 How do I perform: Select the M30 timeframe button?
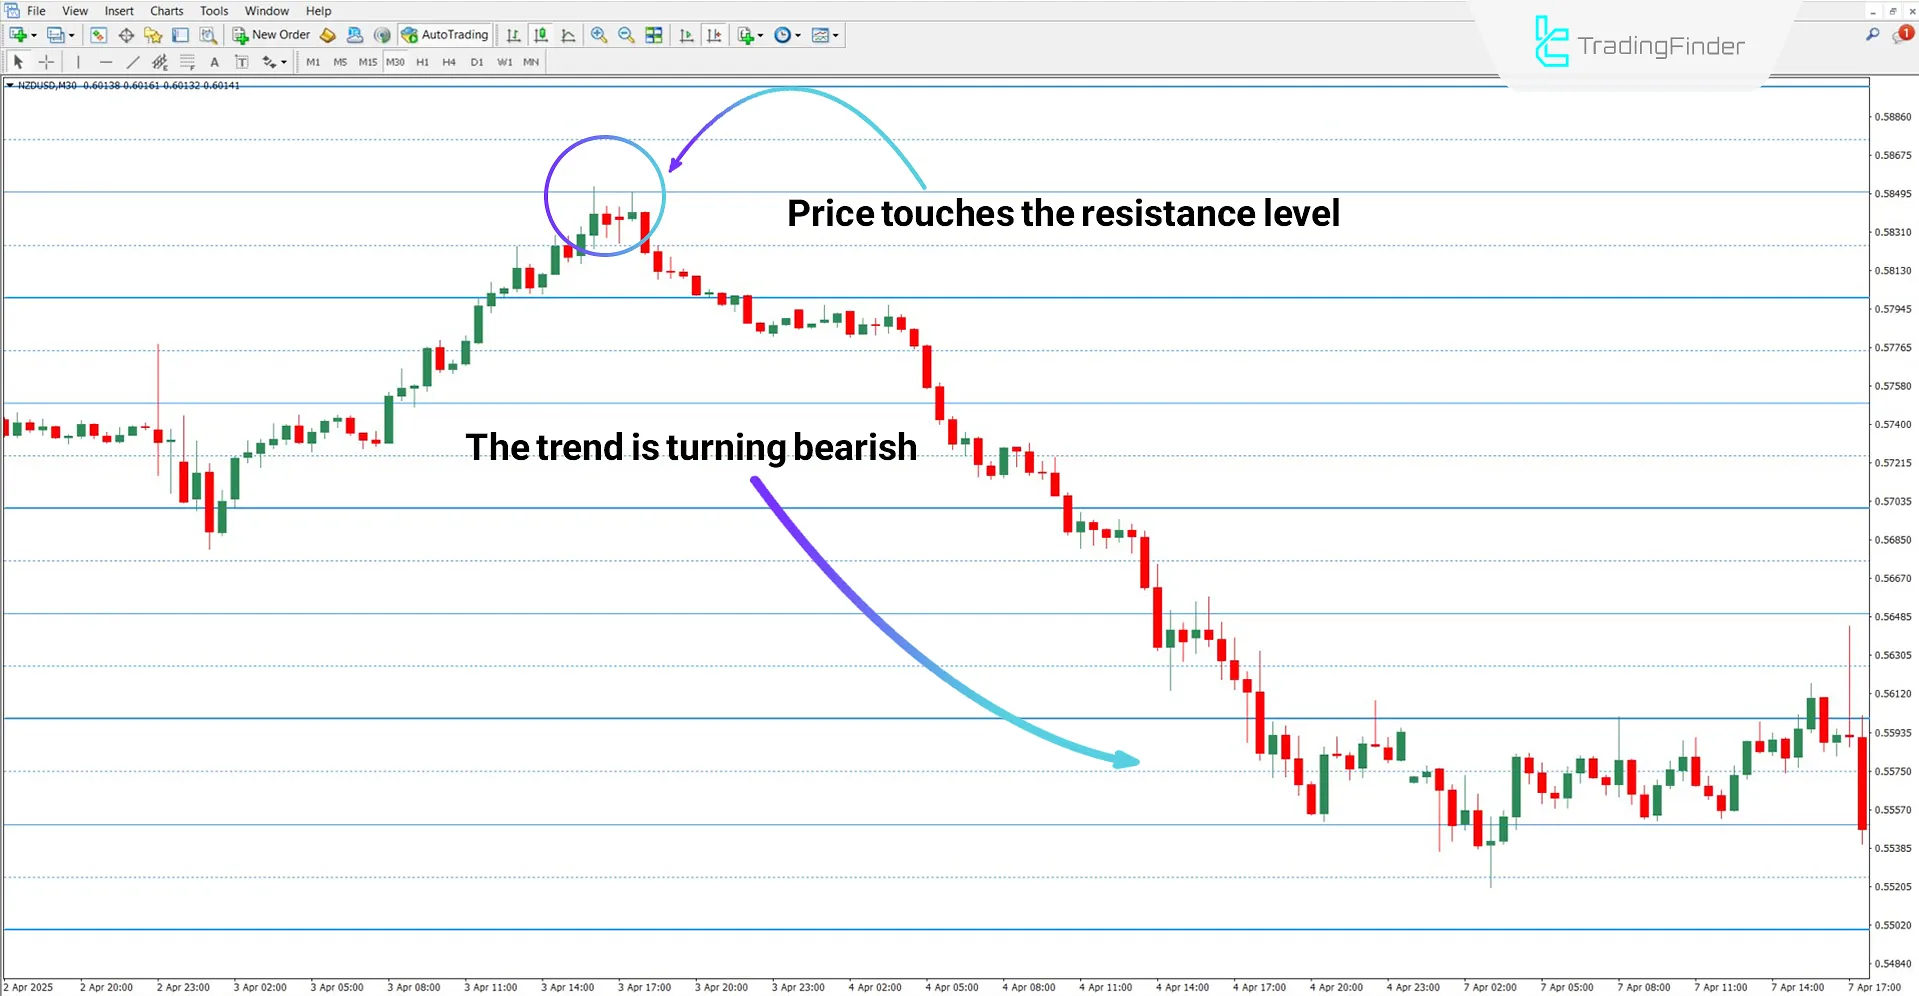(396, 62)
